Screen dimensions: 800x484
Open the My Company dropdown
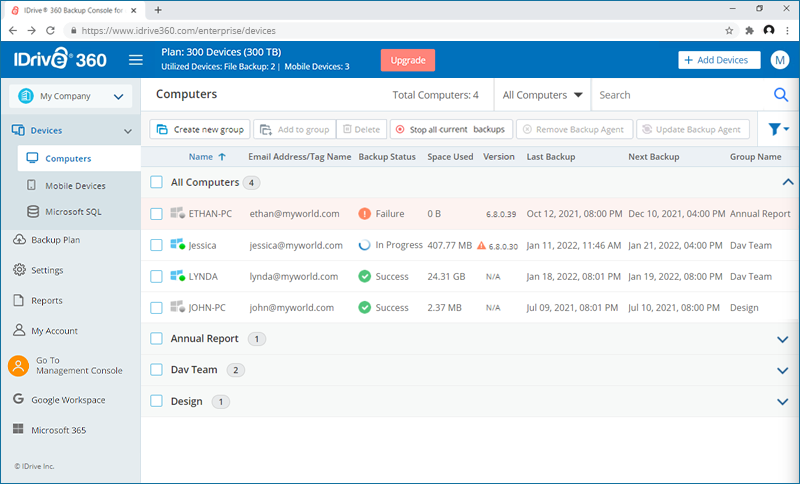pos(70,96)
